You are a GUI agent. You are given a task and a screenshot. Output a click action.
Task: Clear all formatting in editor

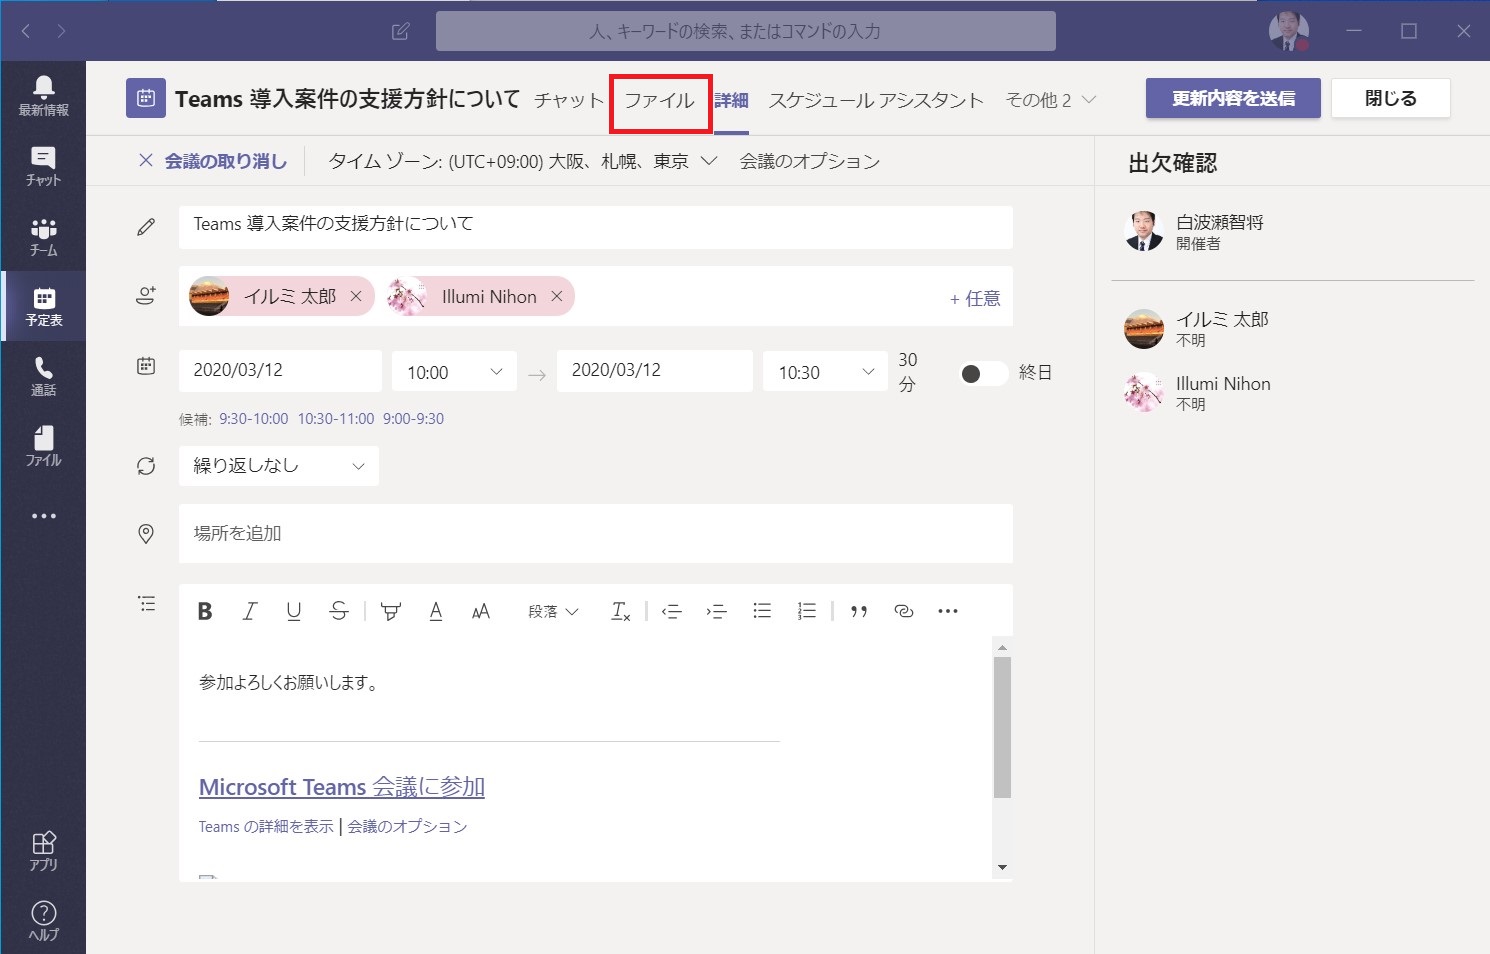(620, 611)
